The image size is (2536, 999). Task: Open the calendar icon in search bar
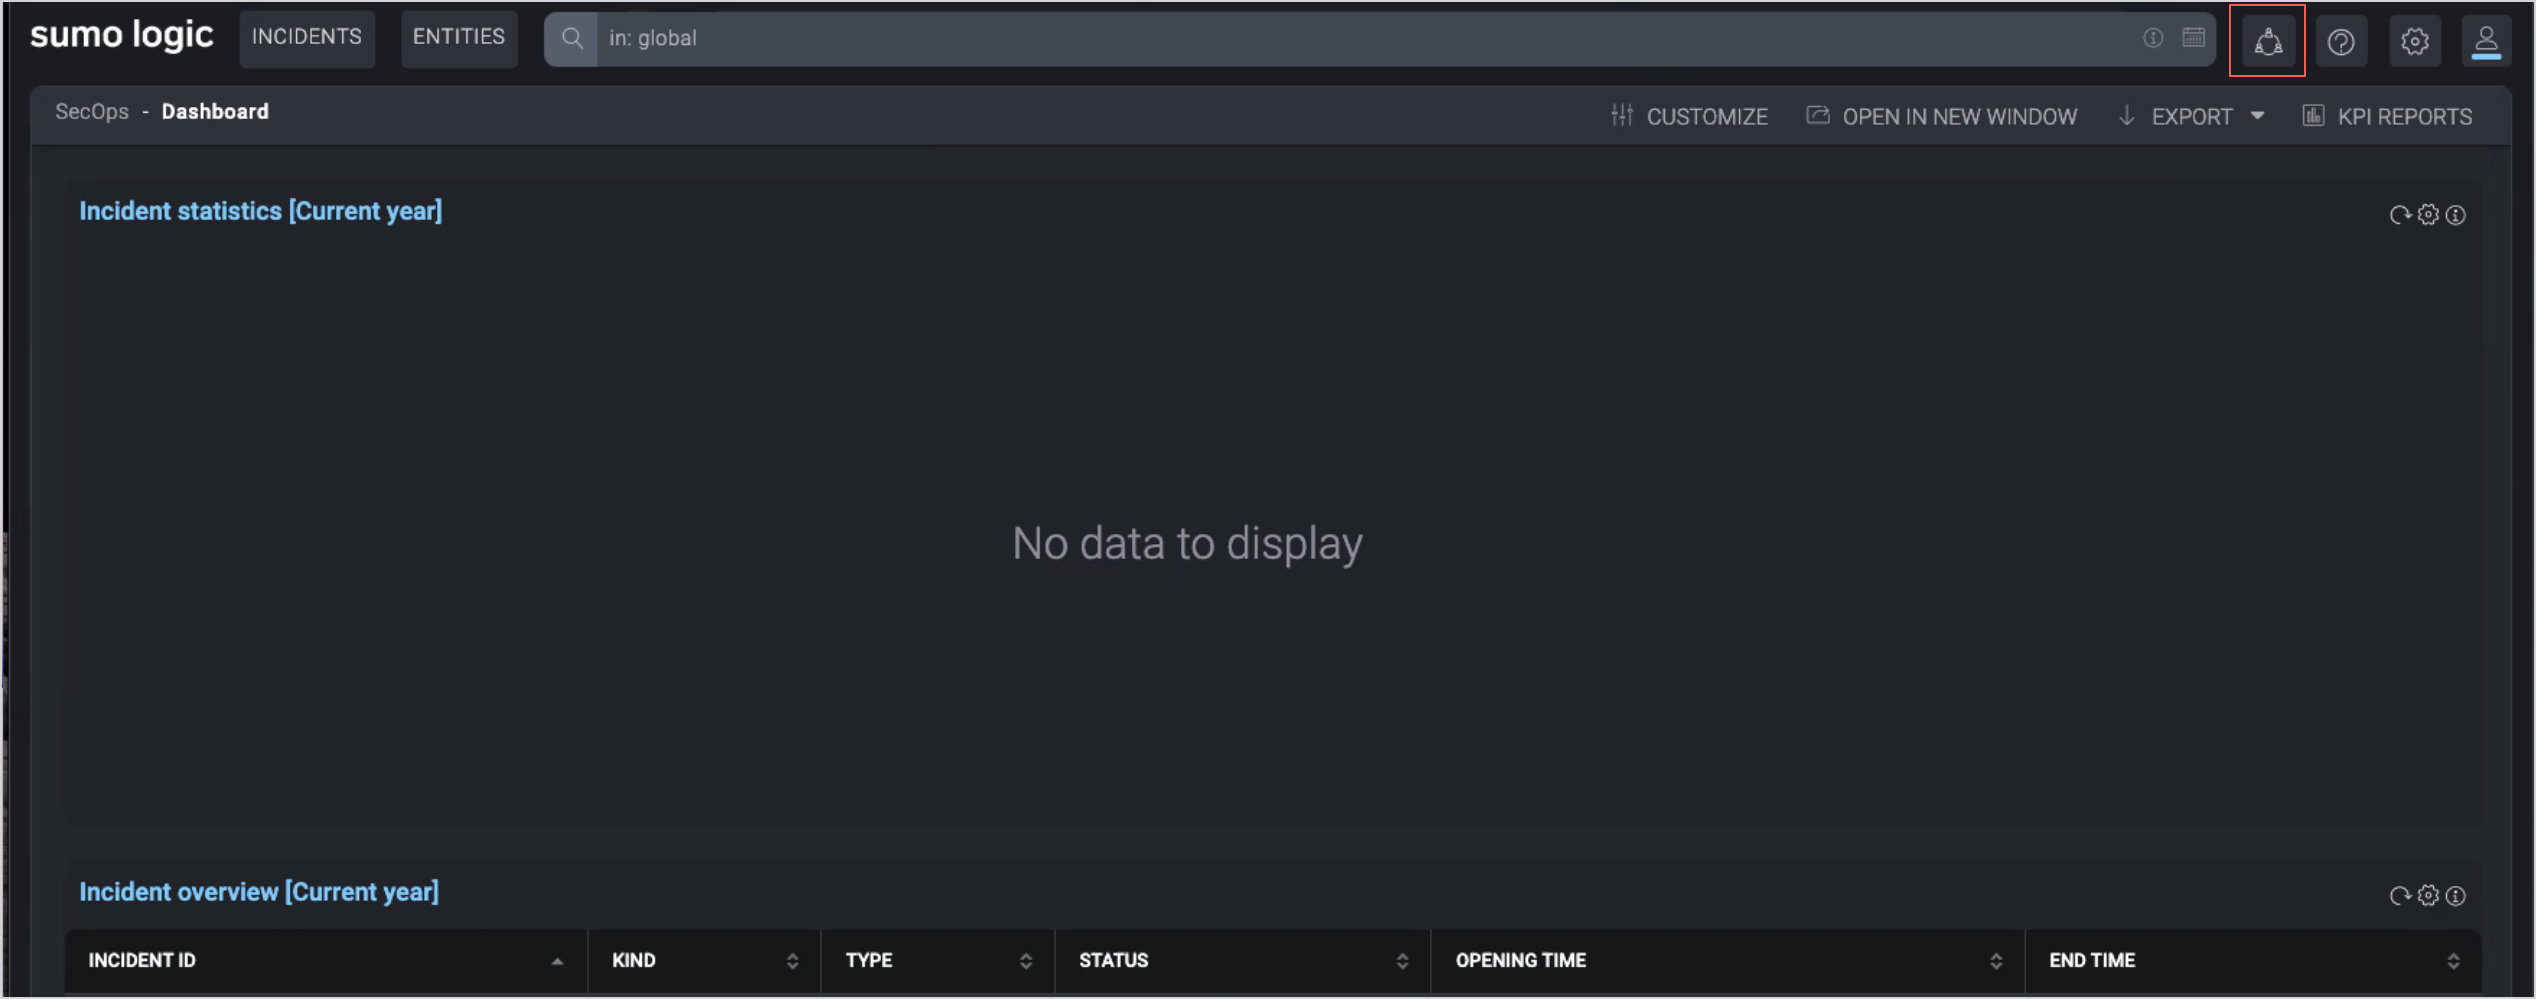coord(2193,38)
